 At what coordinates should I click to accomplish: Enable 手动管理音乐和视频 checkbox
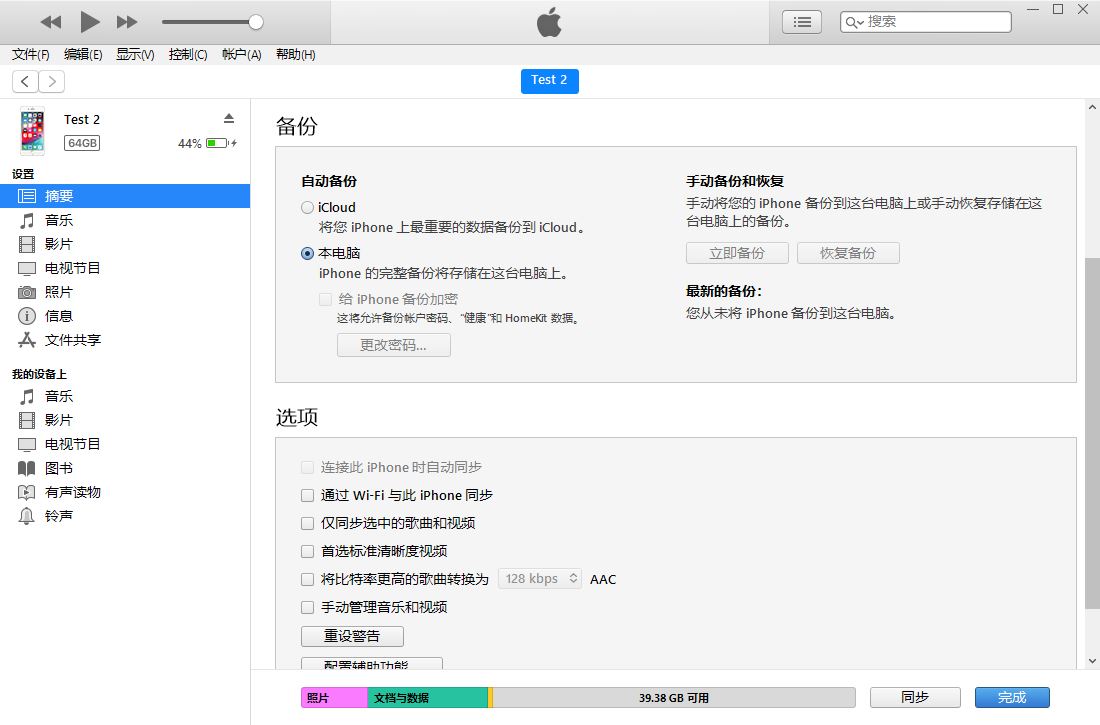[307, 608]
